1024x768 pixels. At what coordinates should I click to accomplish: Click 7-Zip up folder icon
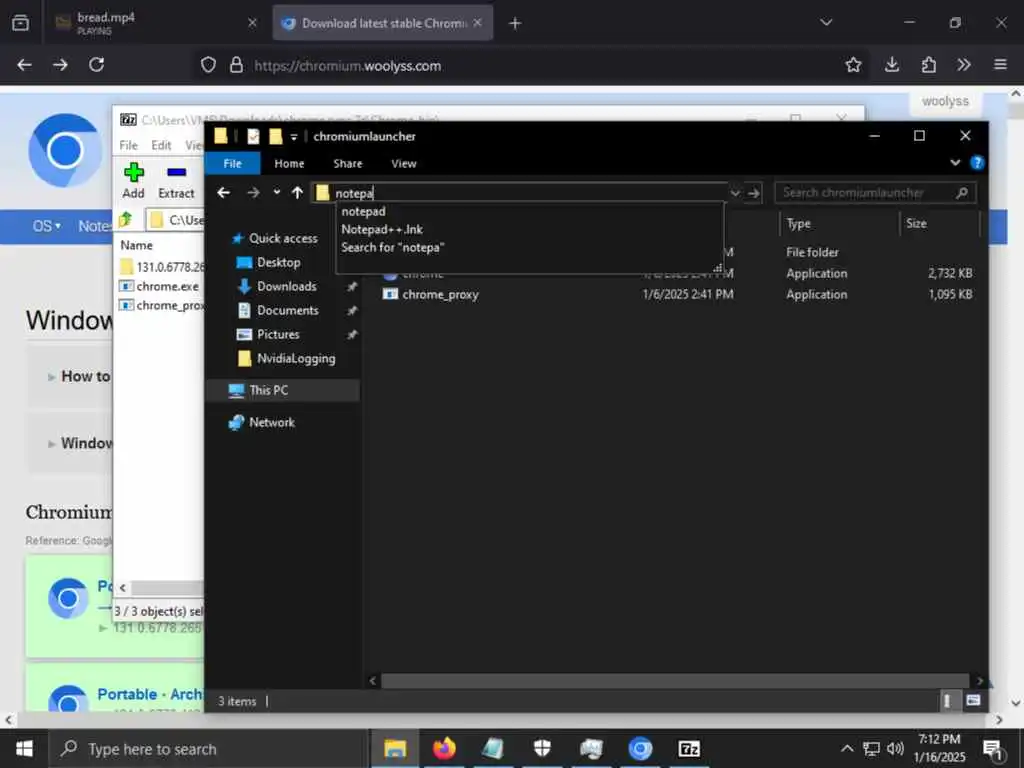[x=126, y=219]
